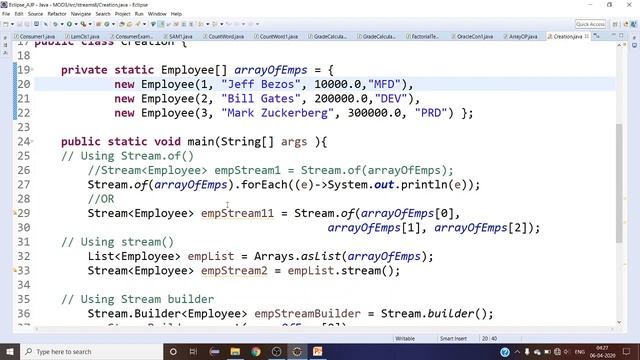Open the New Java Class dropdown arrow
The image size is (640, 360).
click(113, 24)
